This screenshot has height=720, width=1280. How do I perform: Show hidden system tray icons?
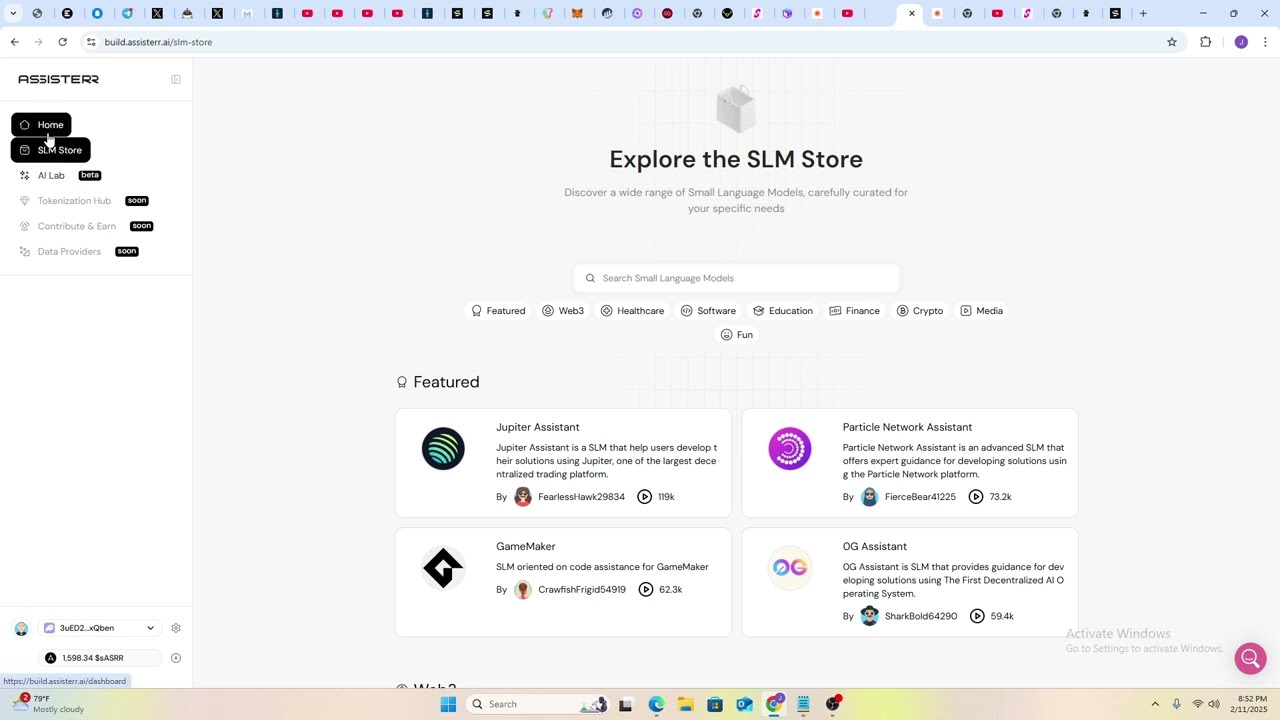click(x=1155, y=704)
